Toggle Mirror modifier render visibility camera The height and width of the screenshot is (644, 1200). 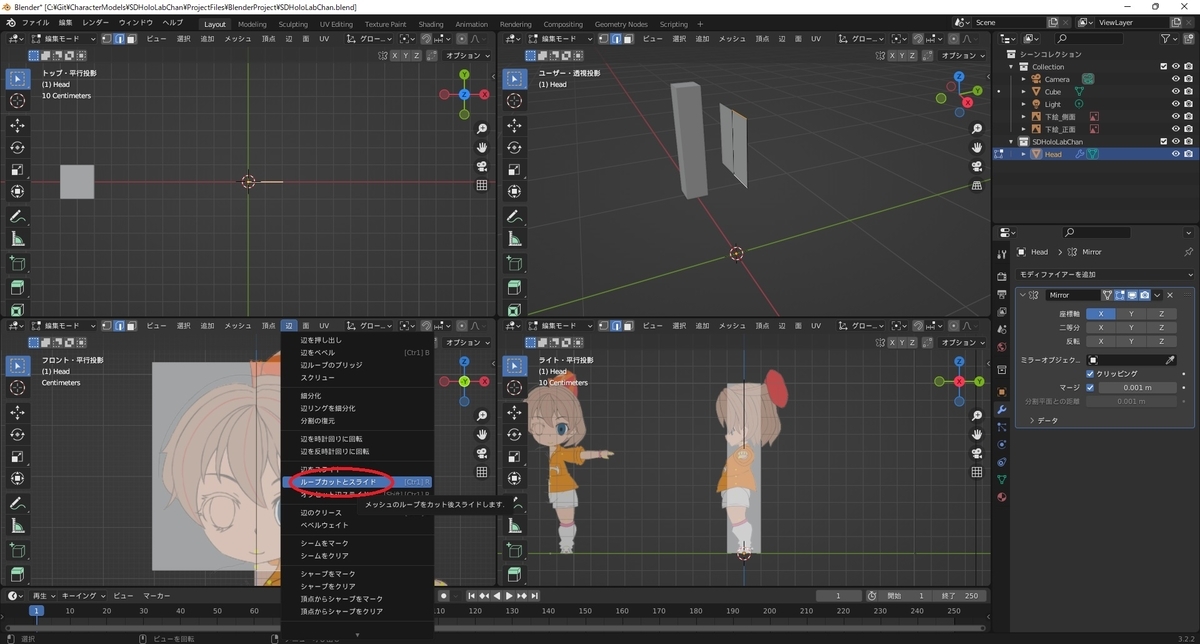(1144, 295)
